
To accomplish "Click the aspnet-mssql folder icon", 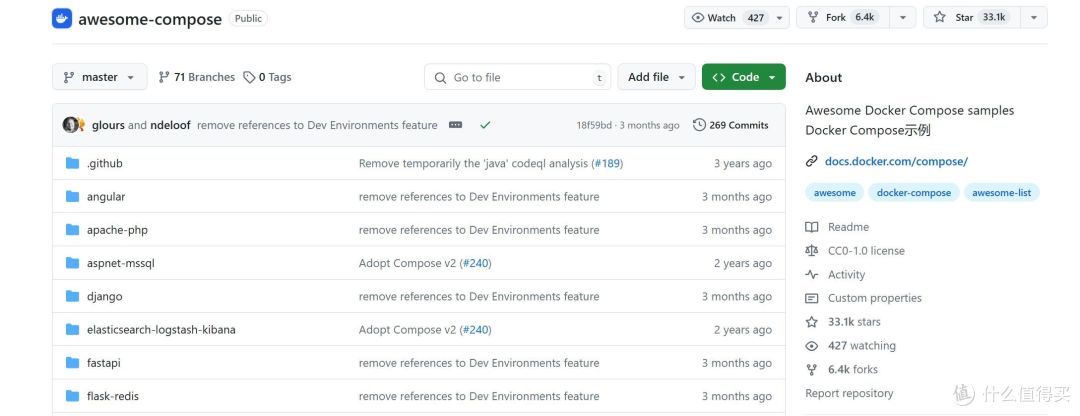I will click(72, 263).
